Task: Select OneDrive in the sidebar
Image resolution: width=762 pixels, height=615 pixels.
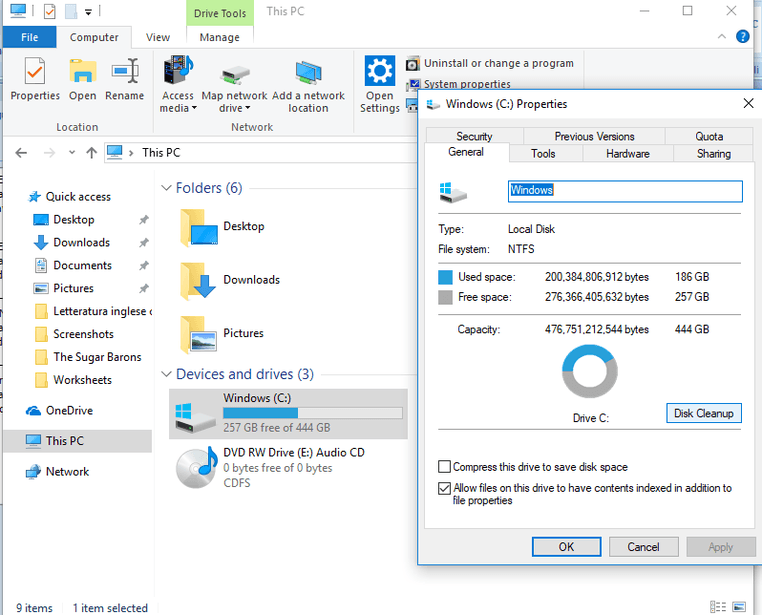Action: (69, 410)
